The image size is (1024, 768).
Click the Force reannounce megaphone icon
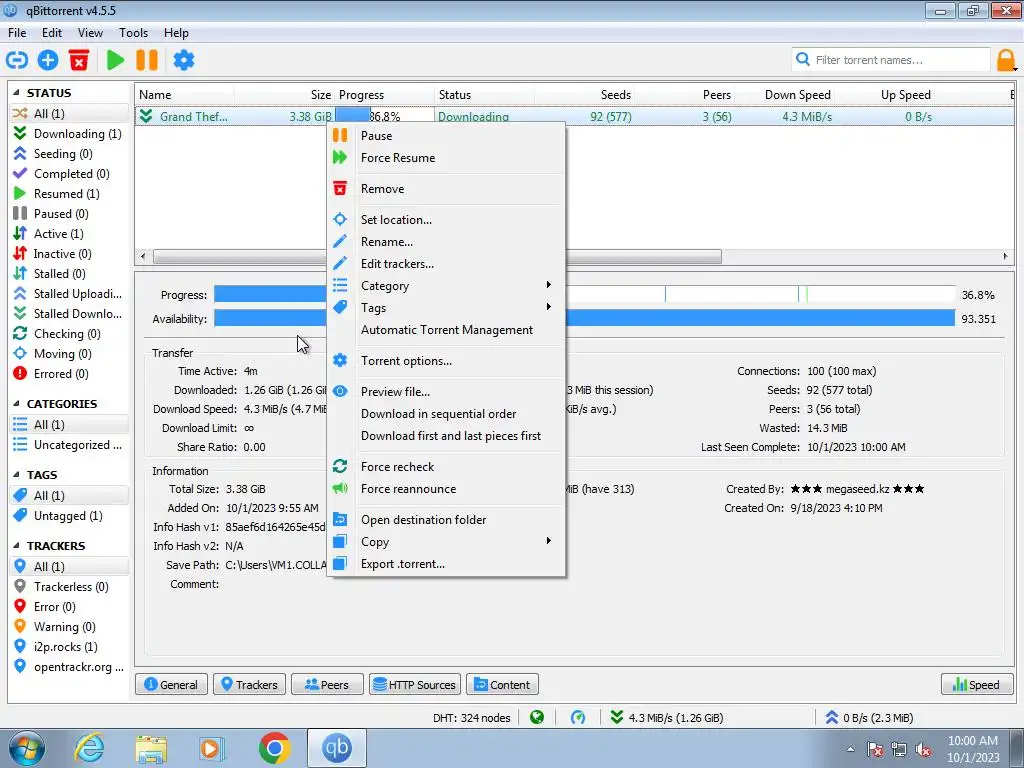pyautogui.click(x=340, y=488)
